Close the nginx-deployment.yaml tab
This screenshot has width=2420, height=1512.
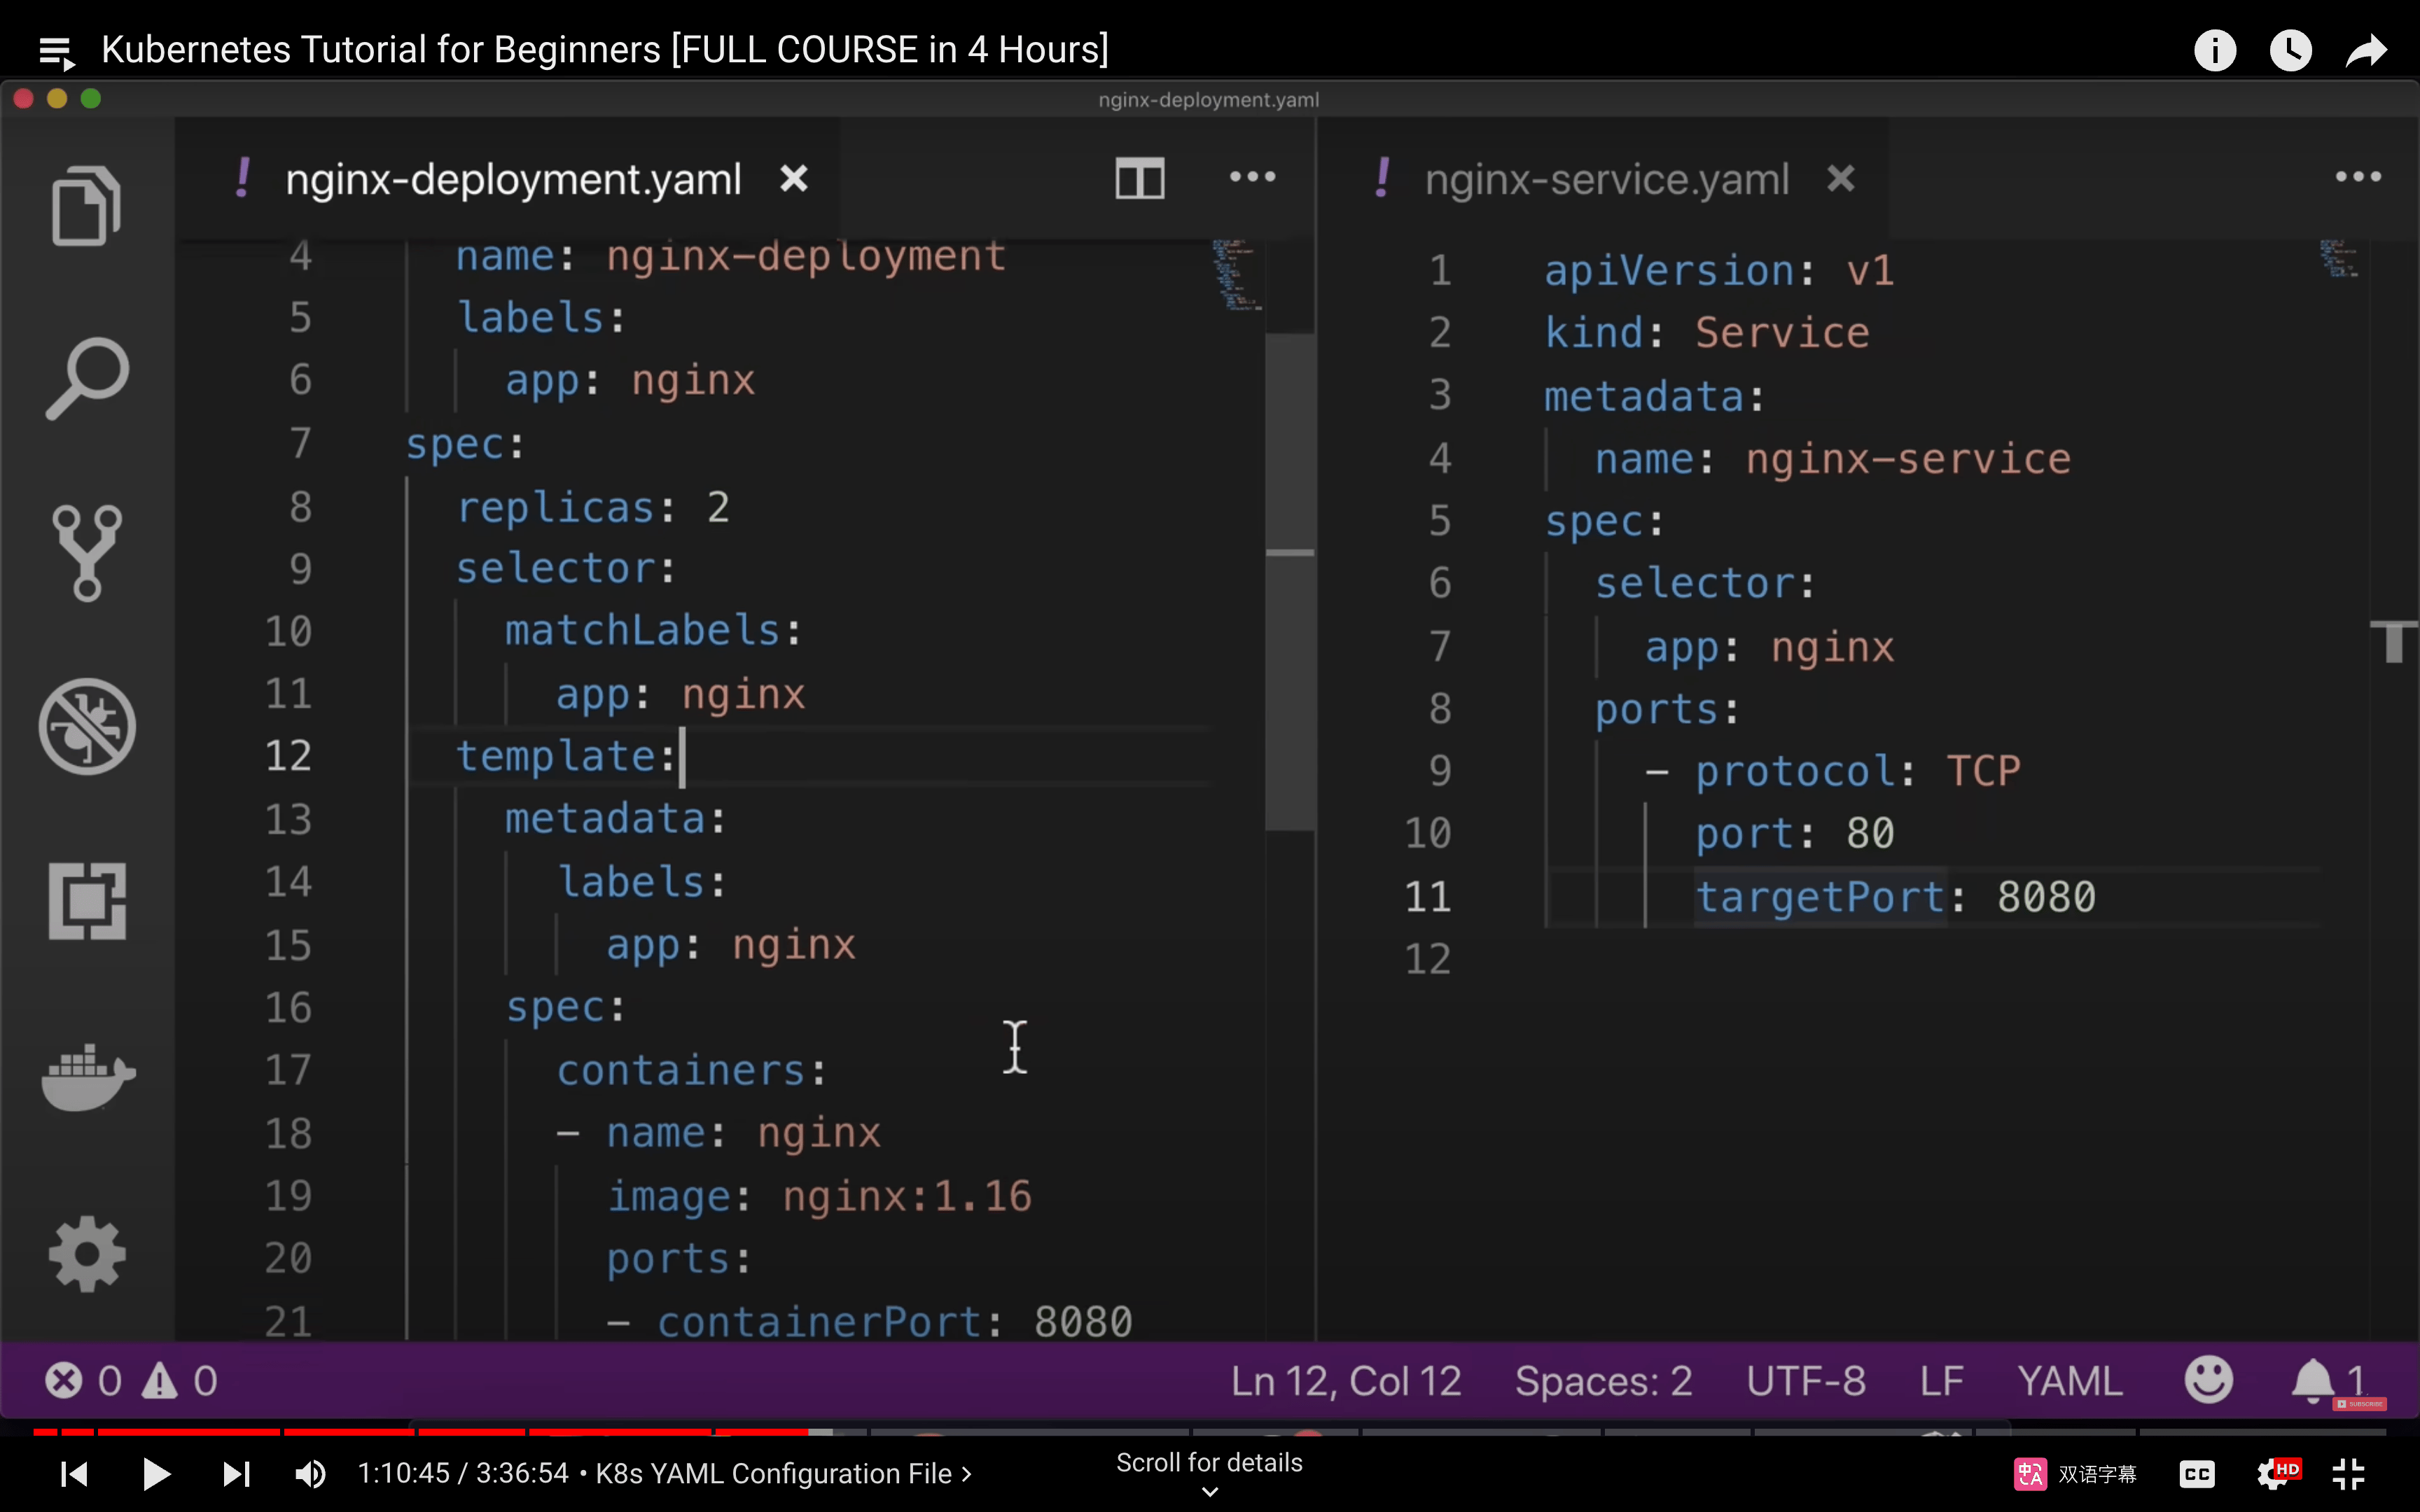pyautogui.click(x=794, y=179)
